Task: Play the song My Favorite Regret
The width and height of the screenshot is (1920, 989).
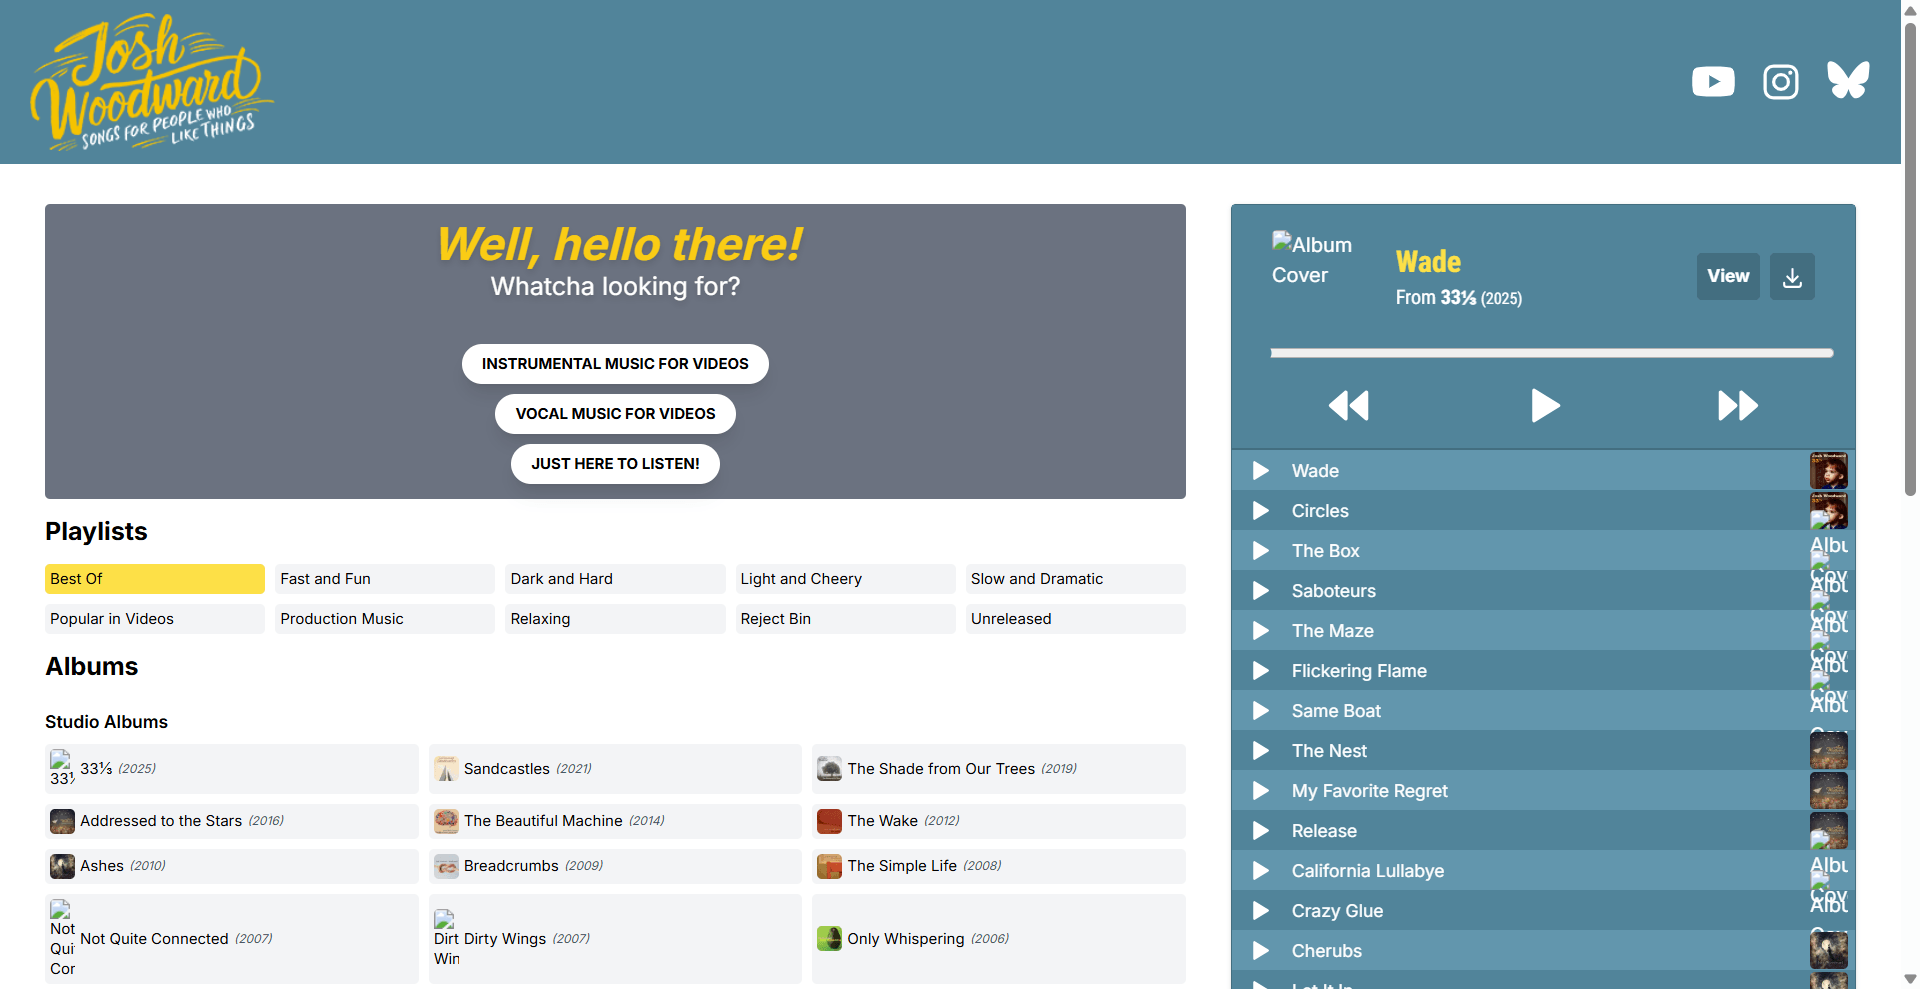Action: pyautogui.click(x=1261, y=791)
